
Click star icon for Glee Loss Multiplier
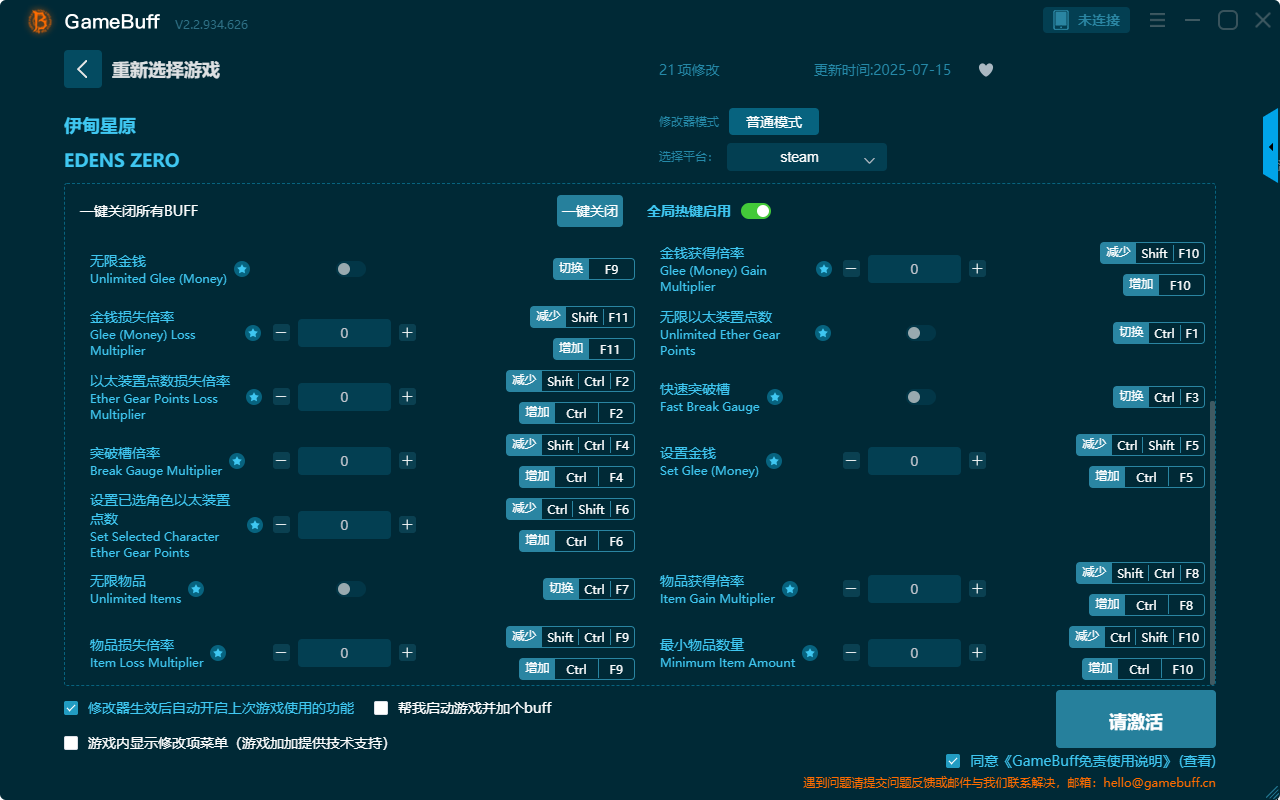click(x=254, y=333)
